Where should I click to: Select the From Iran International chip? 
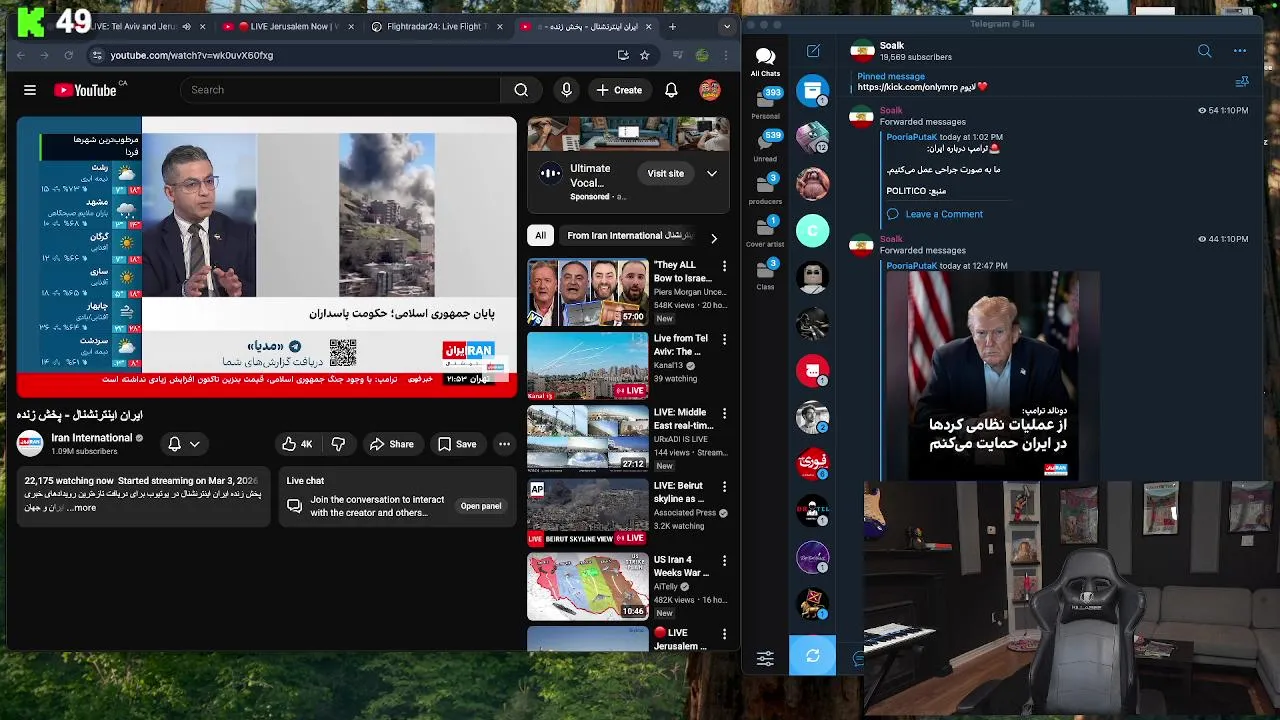[629, 236]
